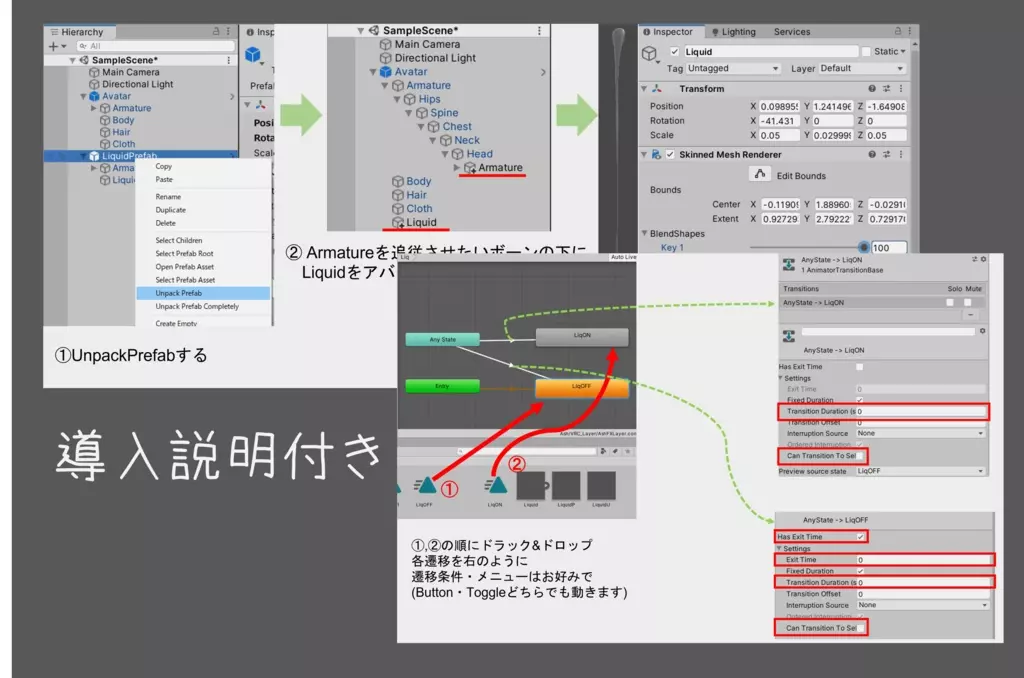Click the Edit Bounds icon button
Image resolution: width=1024 pixels, height=678 pixels.
760,174
